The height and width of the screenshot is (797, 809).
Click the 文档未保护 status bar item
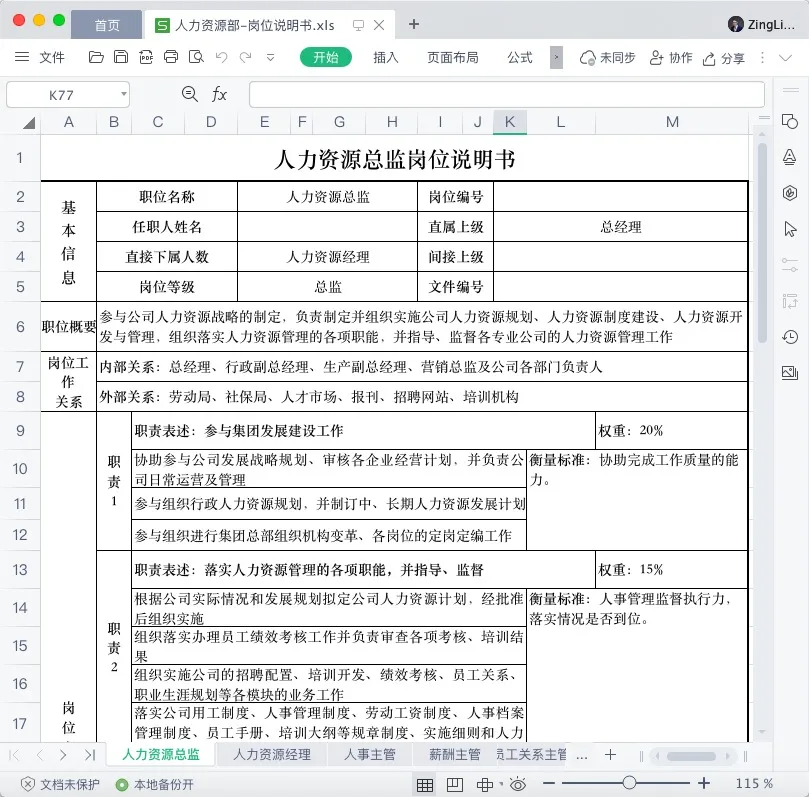point(60,785)
